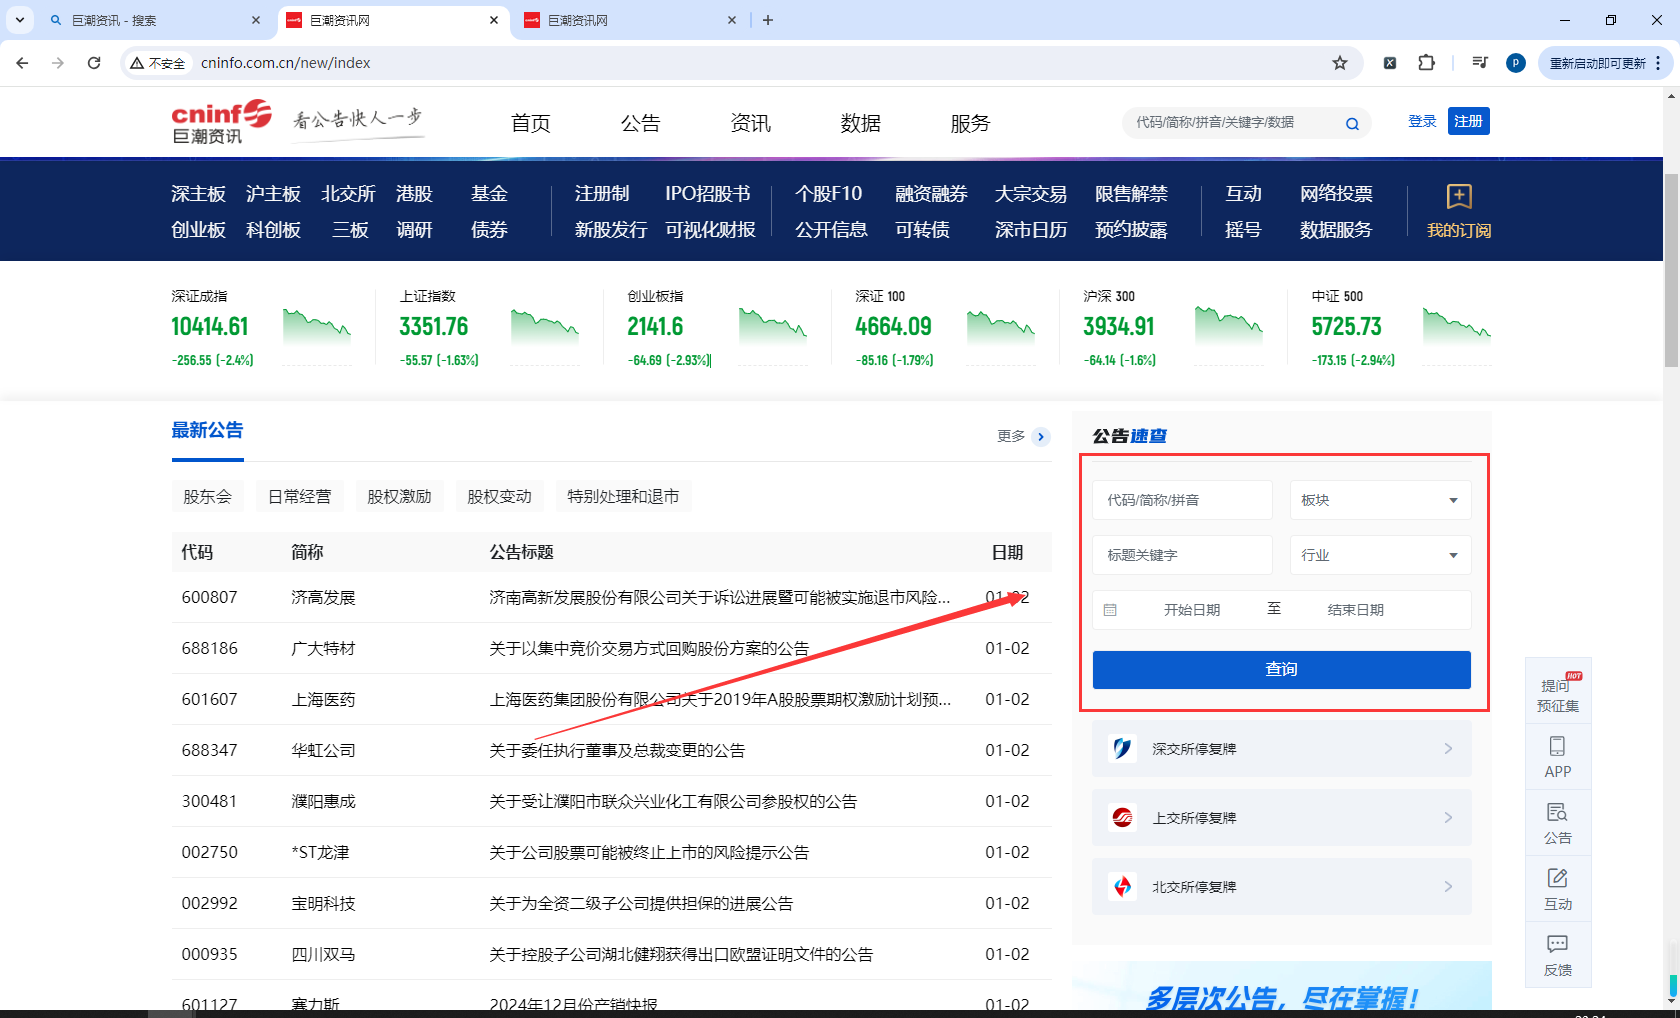
Task: Click the 注册 register button
Action: point(1468,121)
